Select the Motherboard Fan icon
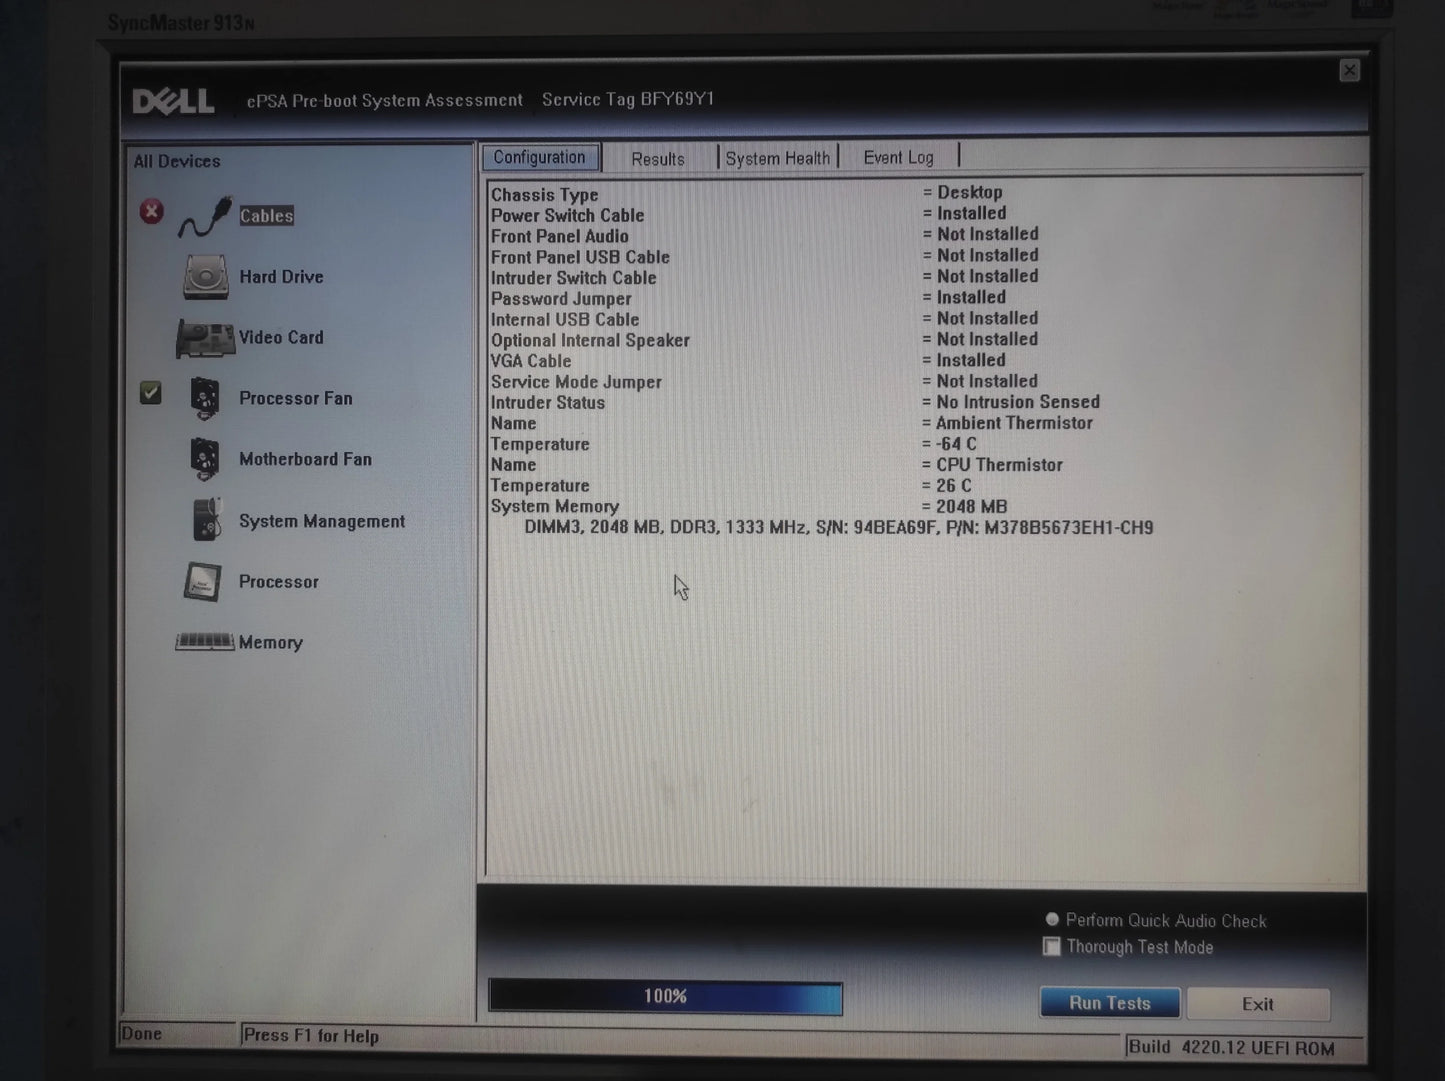This screenshot has width=1445, height=1081. [205, 460]
